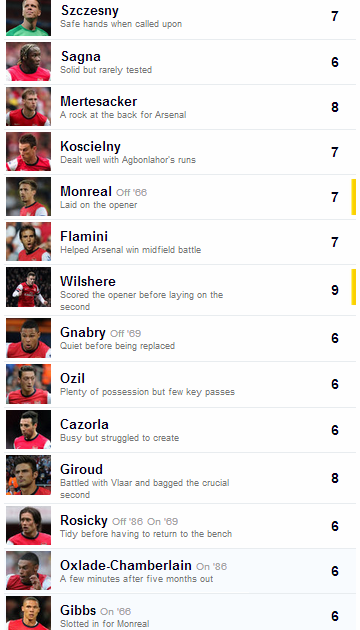Open Mertesacker's headshot thumbnail
The width and height of the screenshot is (360, 630).
coord(28,106)
